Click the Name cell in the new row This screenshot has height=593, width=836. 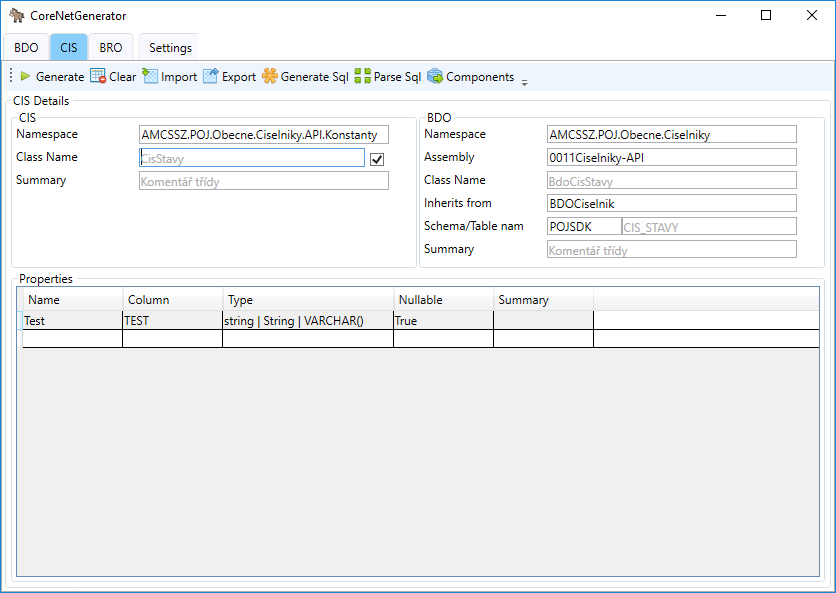coord(73,339)
